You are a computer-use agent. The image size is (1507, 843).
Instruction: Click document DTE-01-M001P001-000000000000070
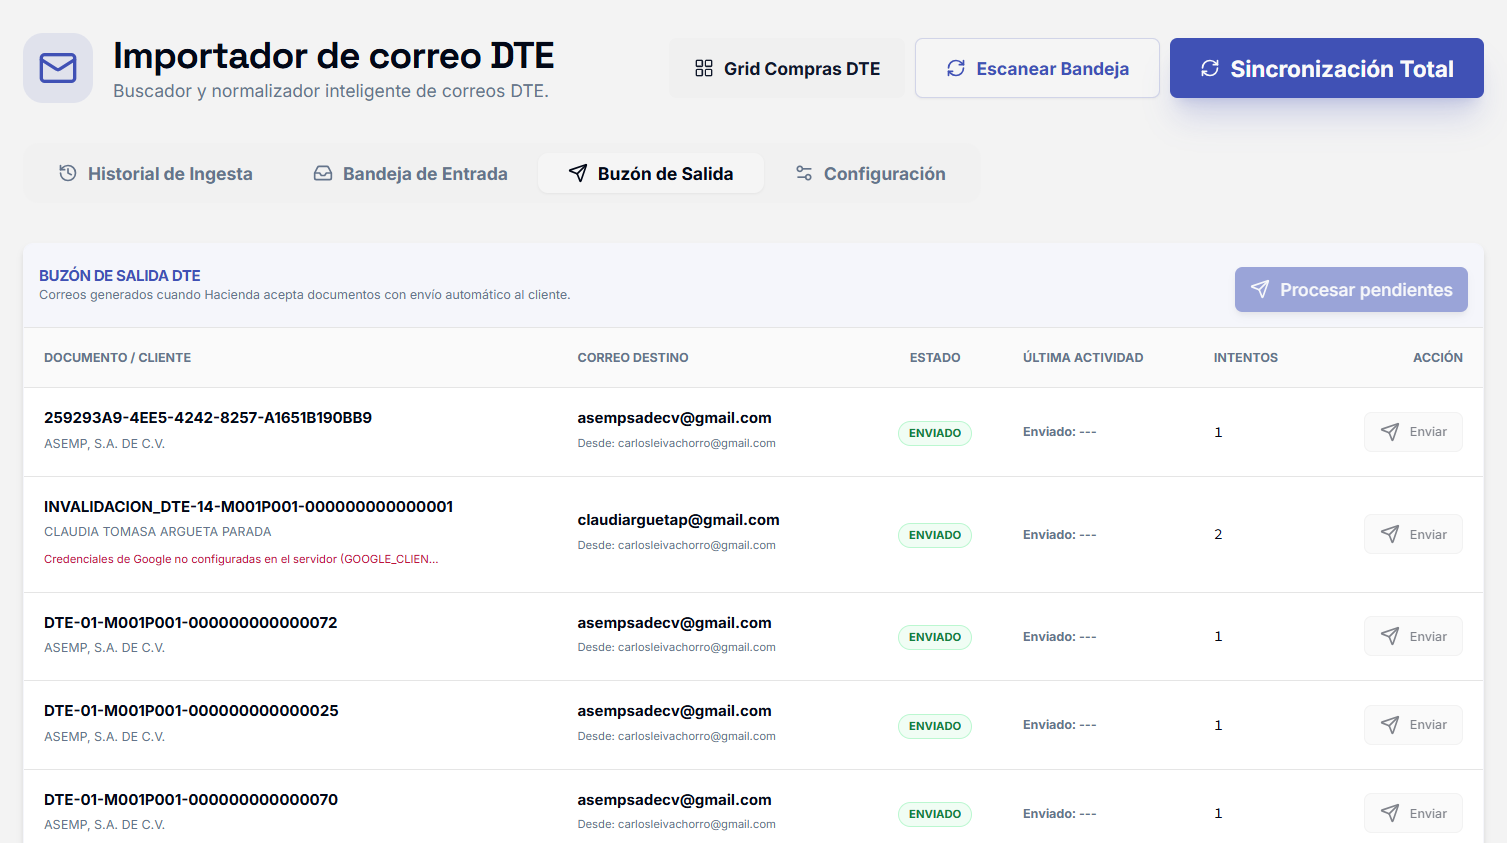pos(191,800)
